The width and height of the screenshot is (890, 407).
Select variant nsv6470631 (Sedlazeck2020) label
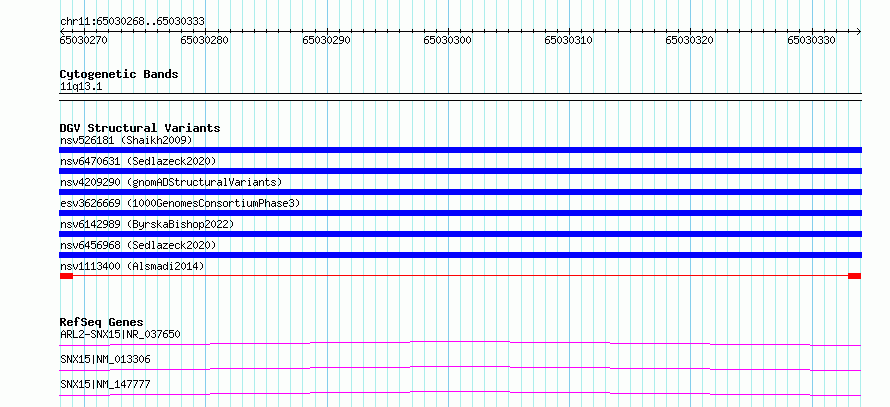click(x=138, y=161)
